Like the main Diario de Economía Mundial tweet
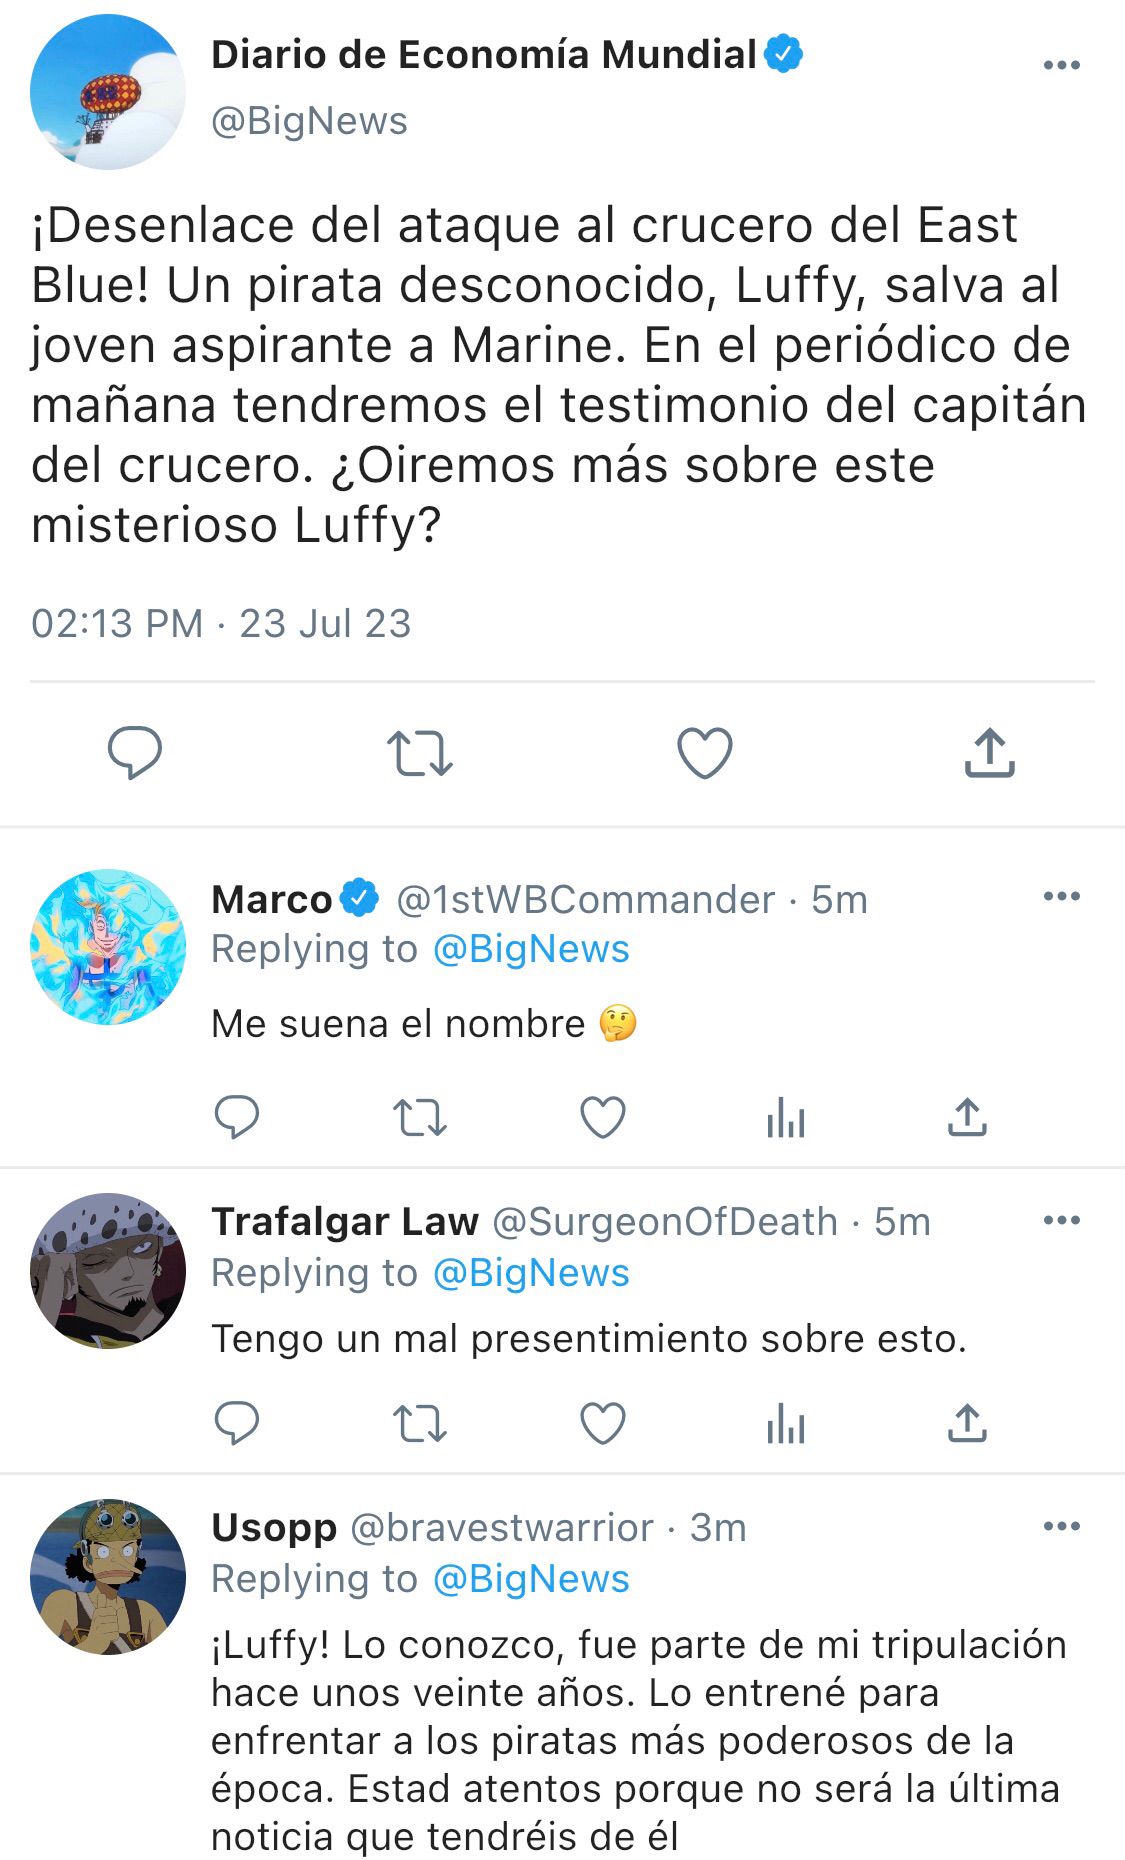The height and width of the screenshot is (1860, 1125). point(705,753)
